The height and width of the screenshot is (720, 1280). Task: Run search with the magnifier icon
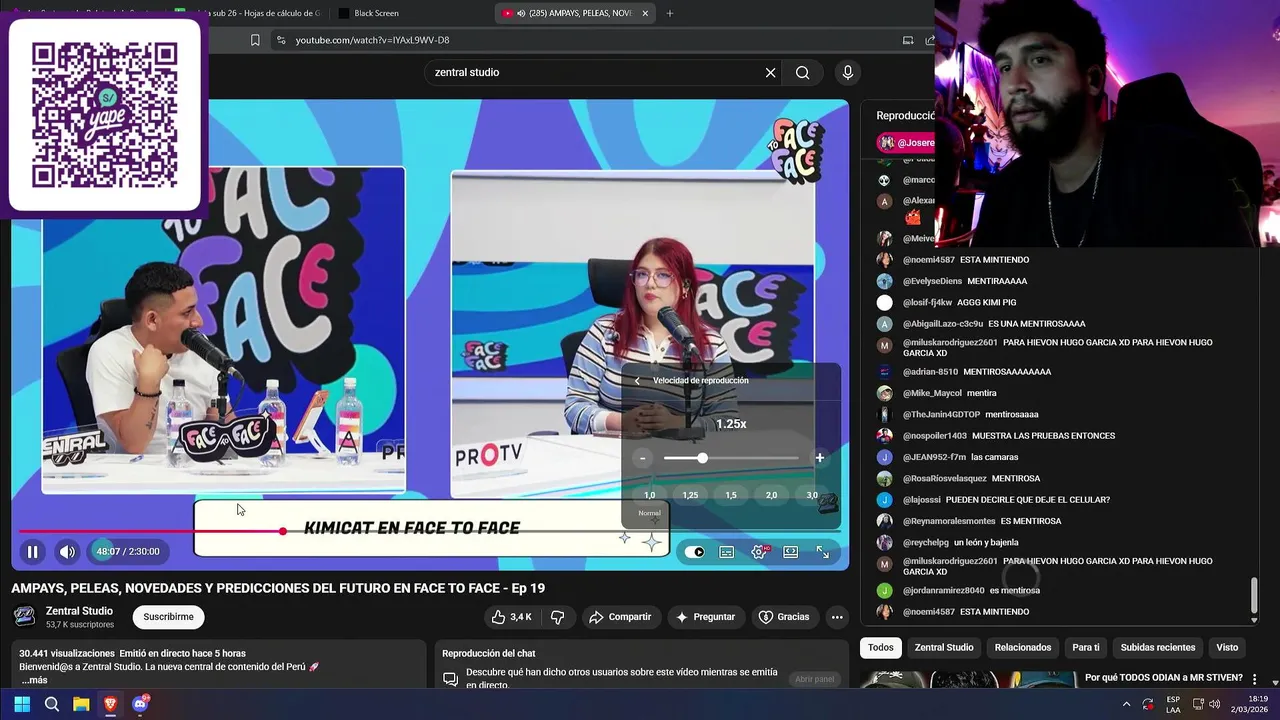[x=802, y=72]
